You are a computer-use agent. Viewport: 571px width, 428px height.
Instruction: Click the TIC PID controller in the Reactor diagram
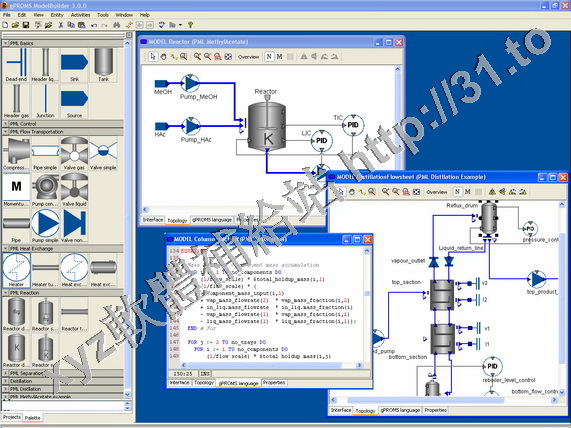(353, 125)
